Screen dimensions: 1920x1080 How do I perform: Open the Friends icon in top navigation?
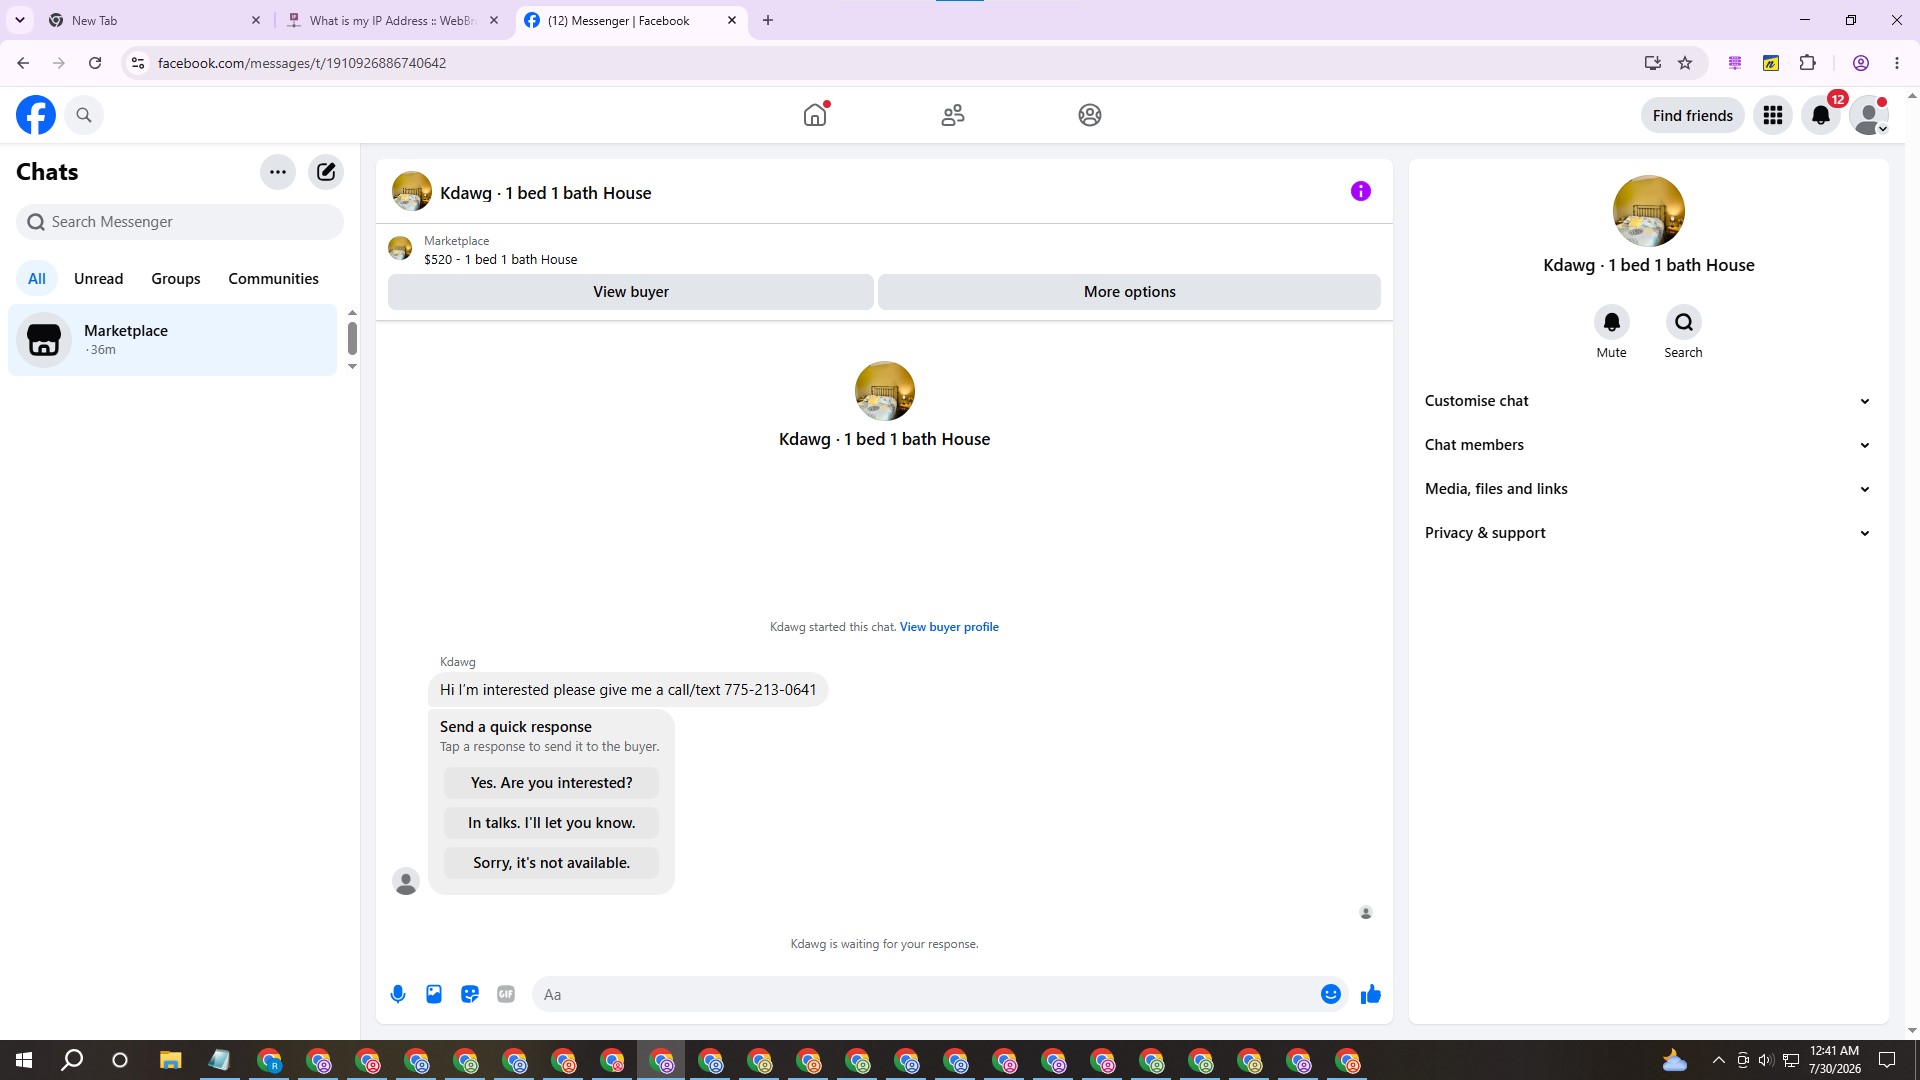click(x=953, y=115)
